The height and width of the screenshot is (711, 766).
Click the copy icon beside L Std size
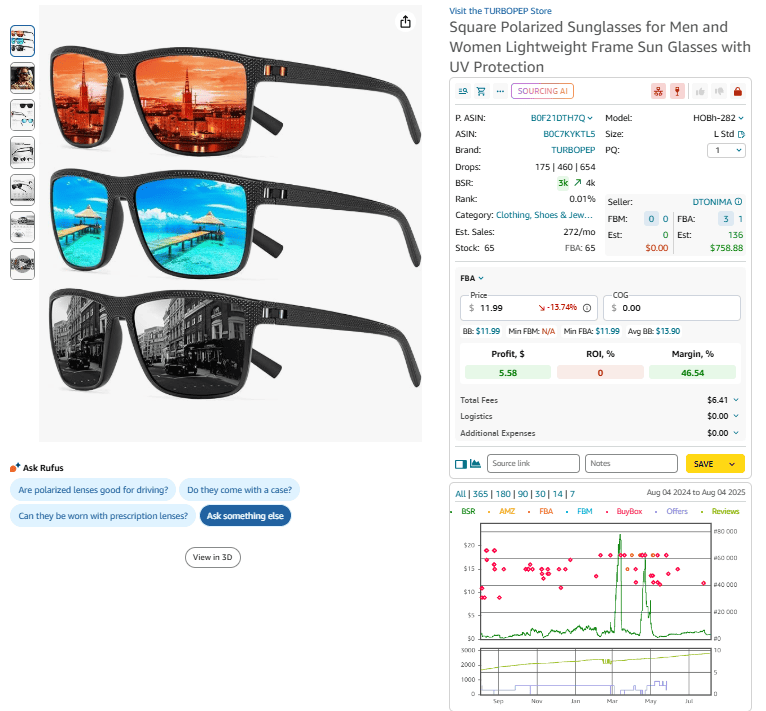click(741, 134)
